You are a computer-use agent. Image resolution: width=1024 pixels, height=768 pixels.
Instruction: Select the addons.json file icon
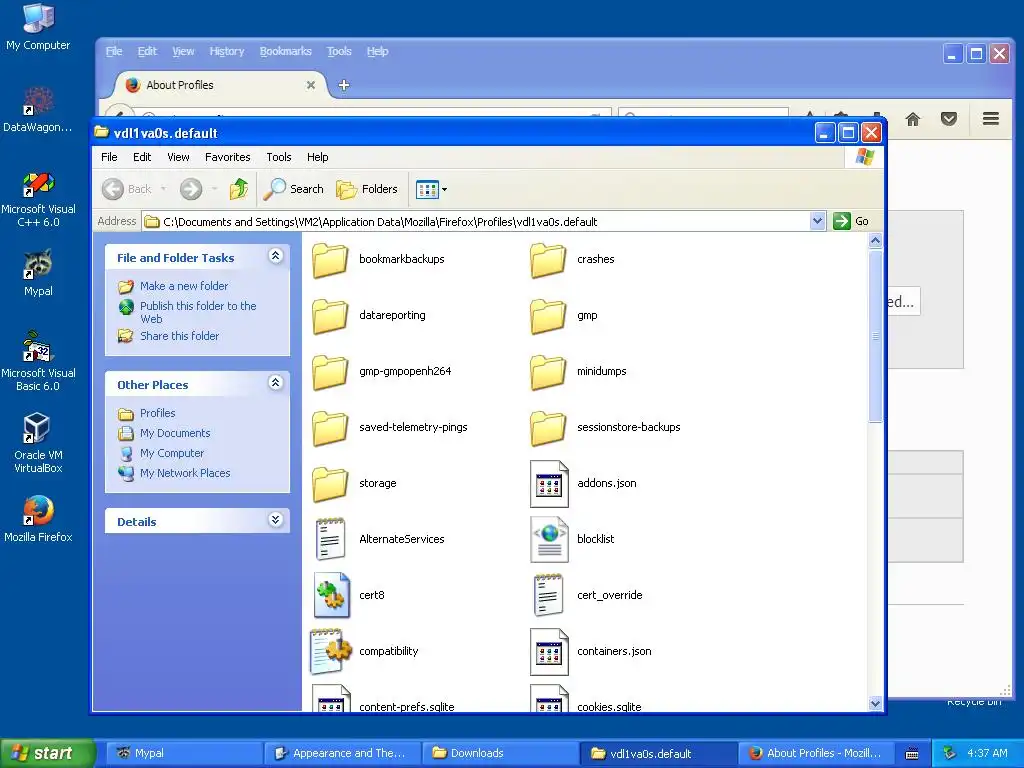coord(549,484)
